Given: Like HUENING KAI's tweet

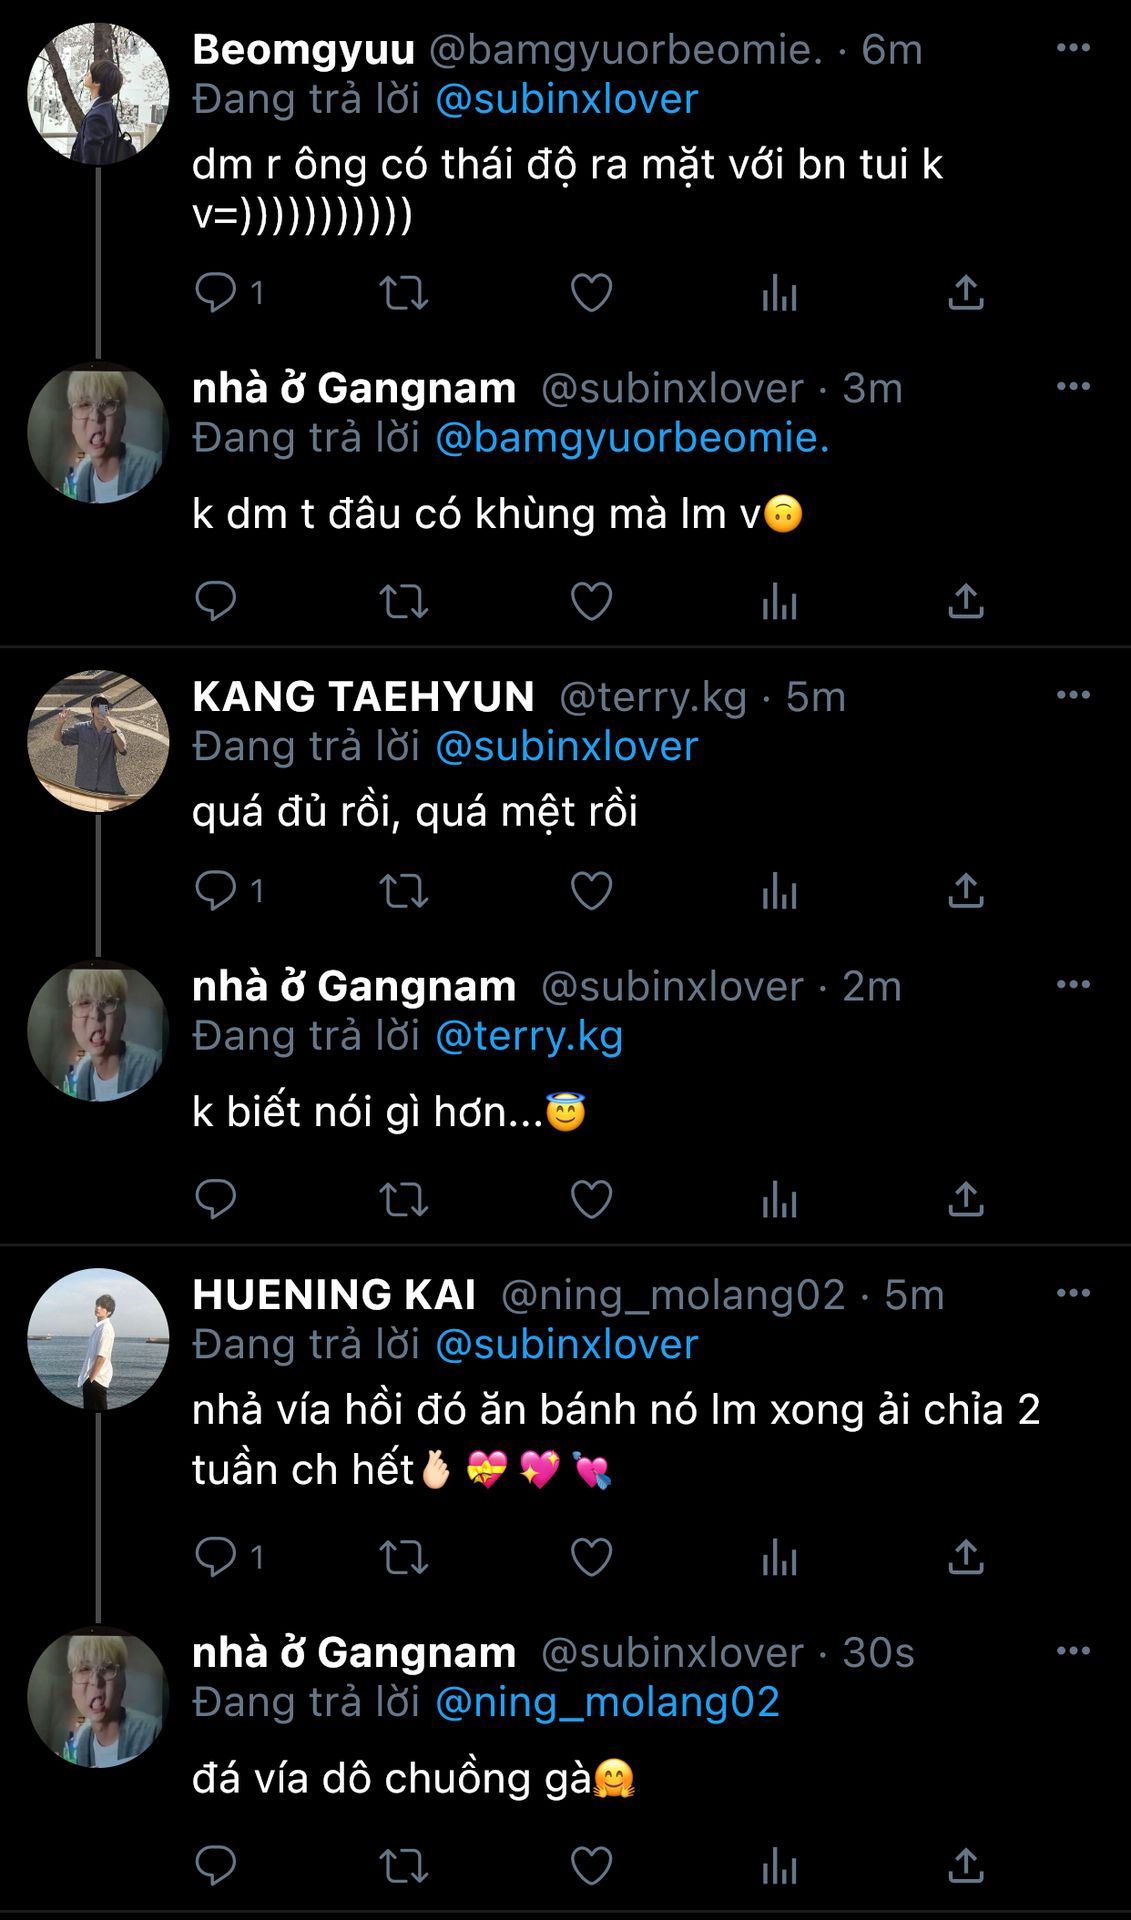Looking at the screenshot, I should pyautogui.click(x=591, y=1557).
